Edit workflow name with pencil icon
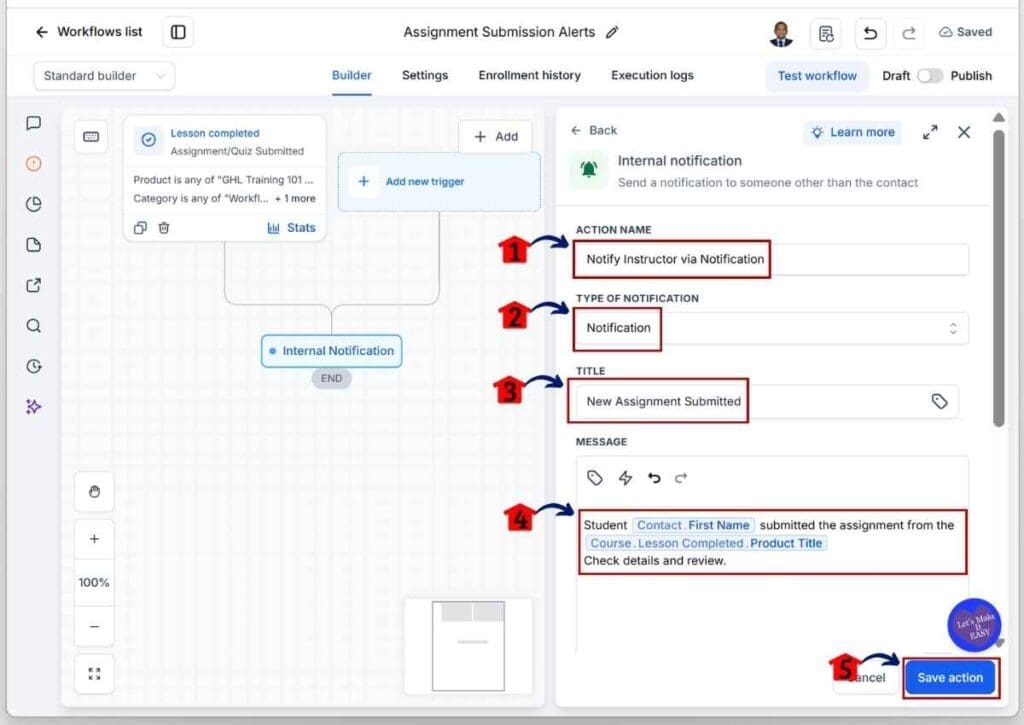The width and height of the screenshot is (1024, 725). [x=612, y=32]
